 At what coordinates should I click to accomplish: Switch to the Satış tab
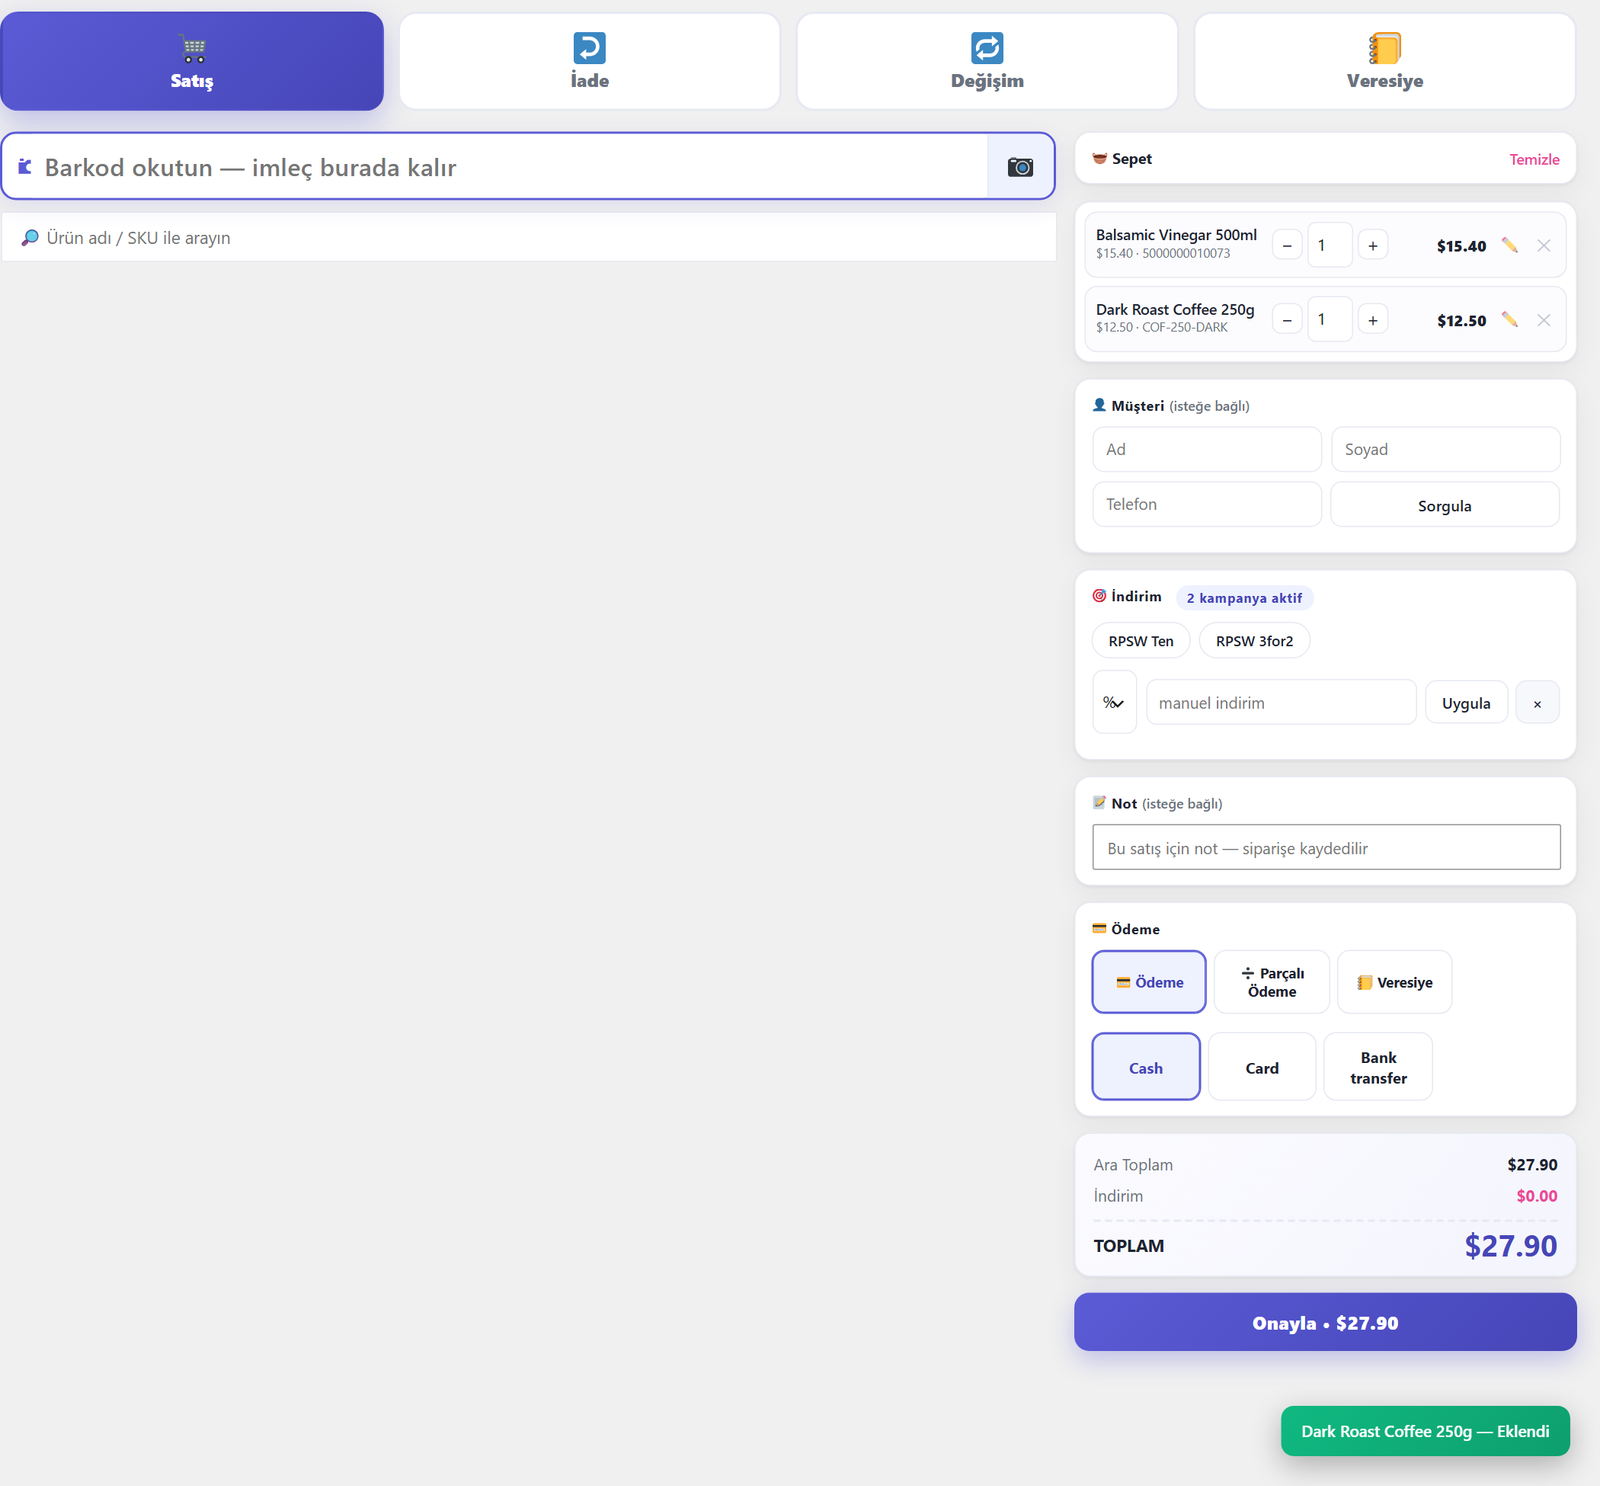click(192, 61)
